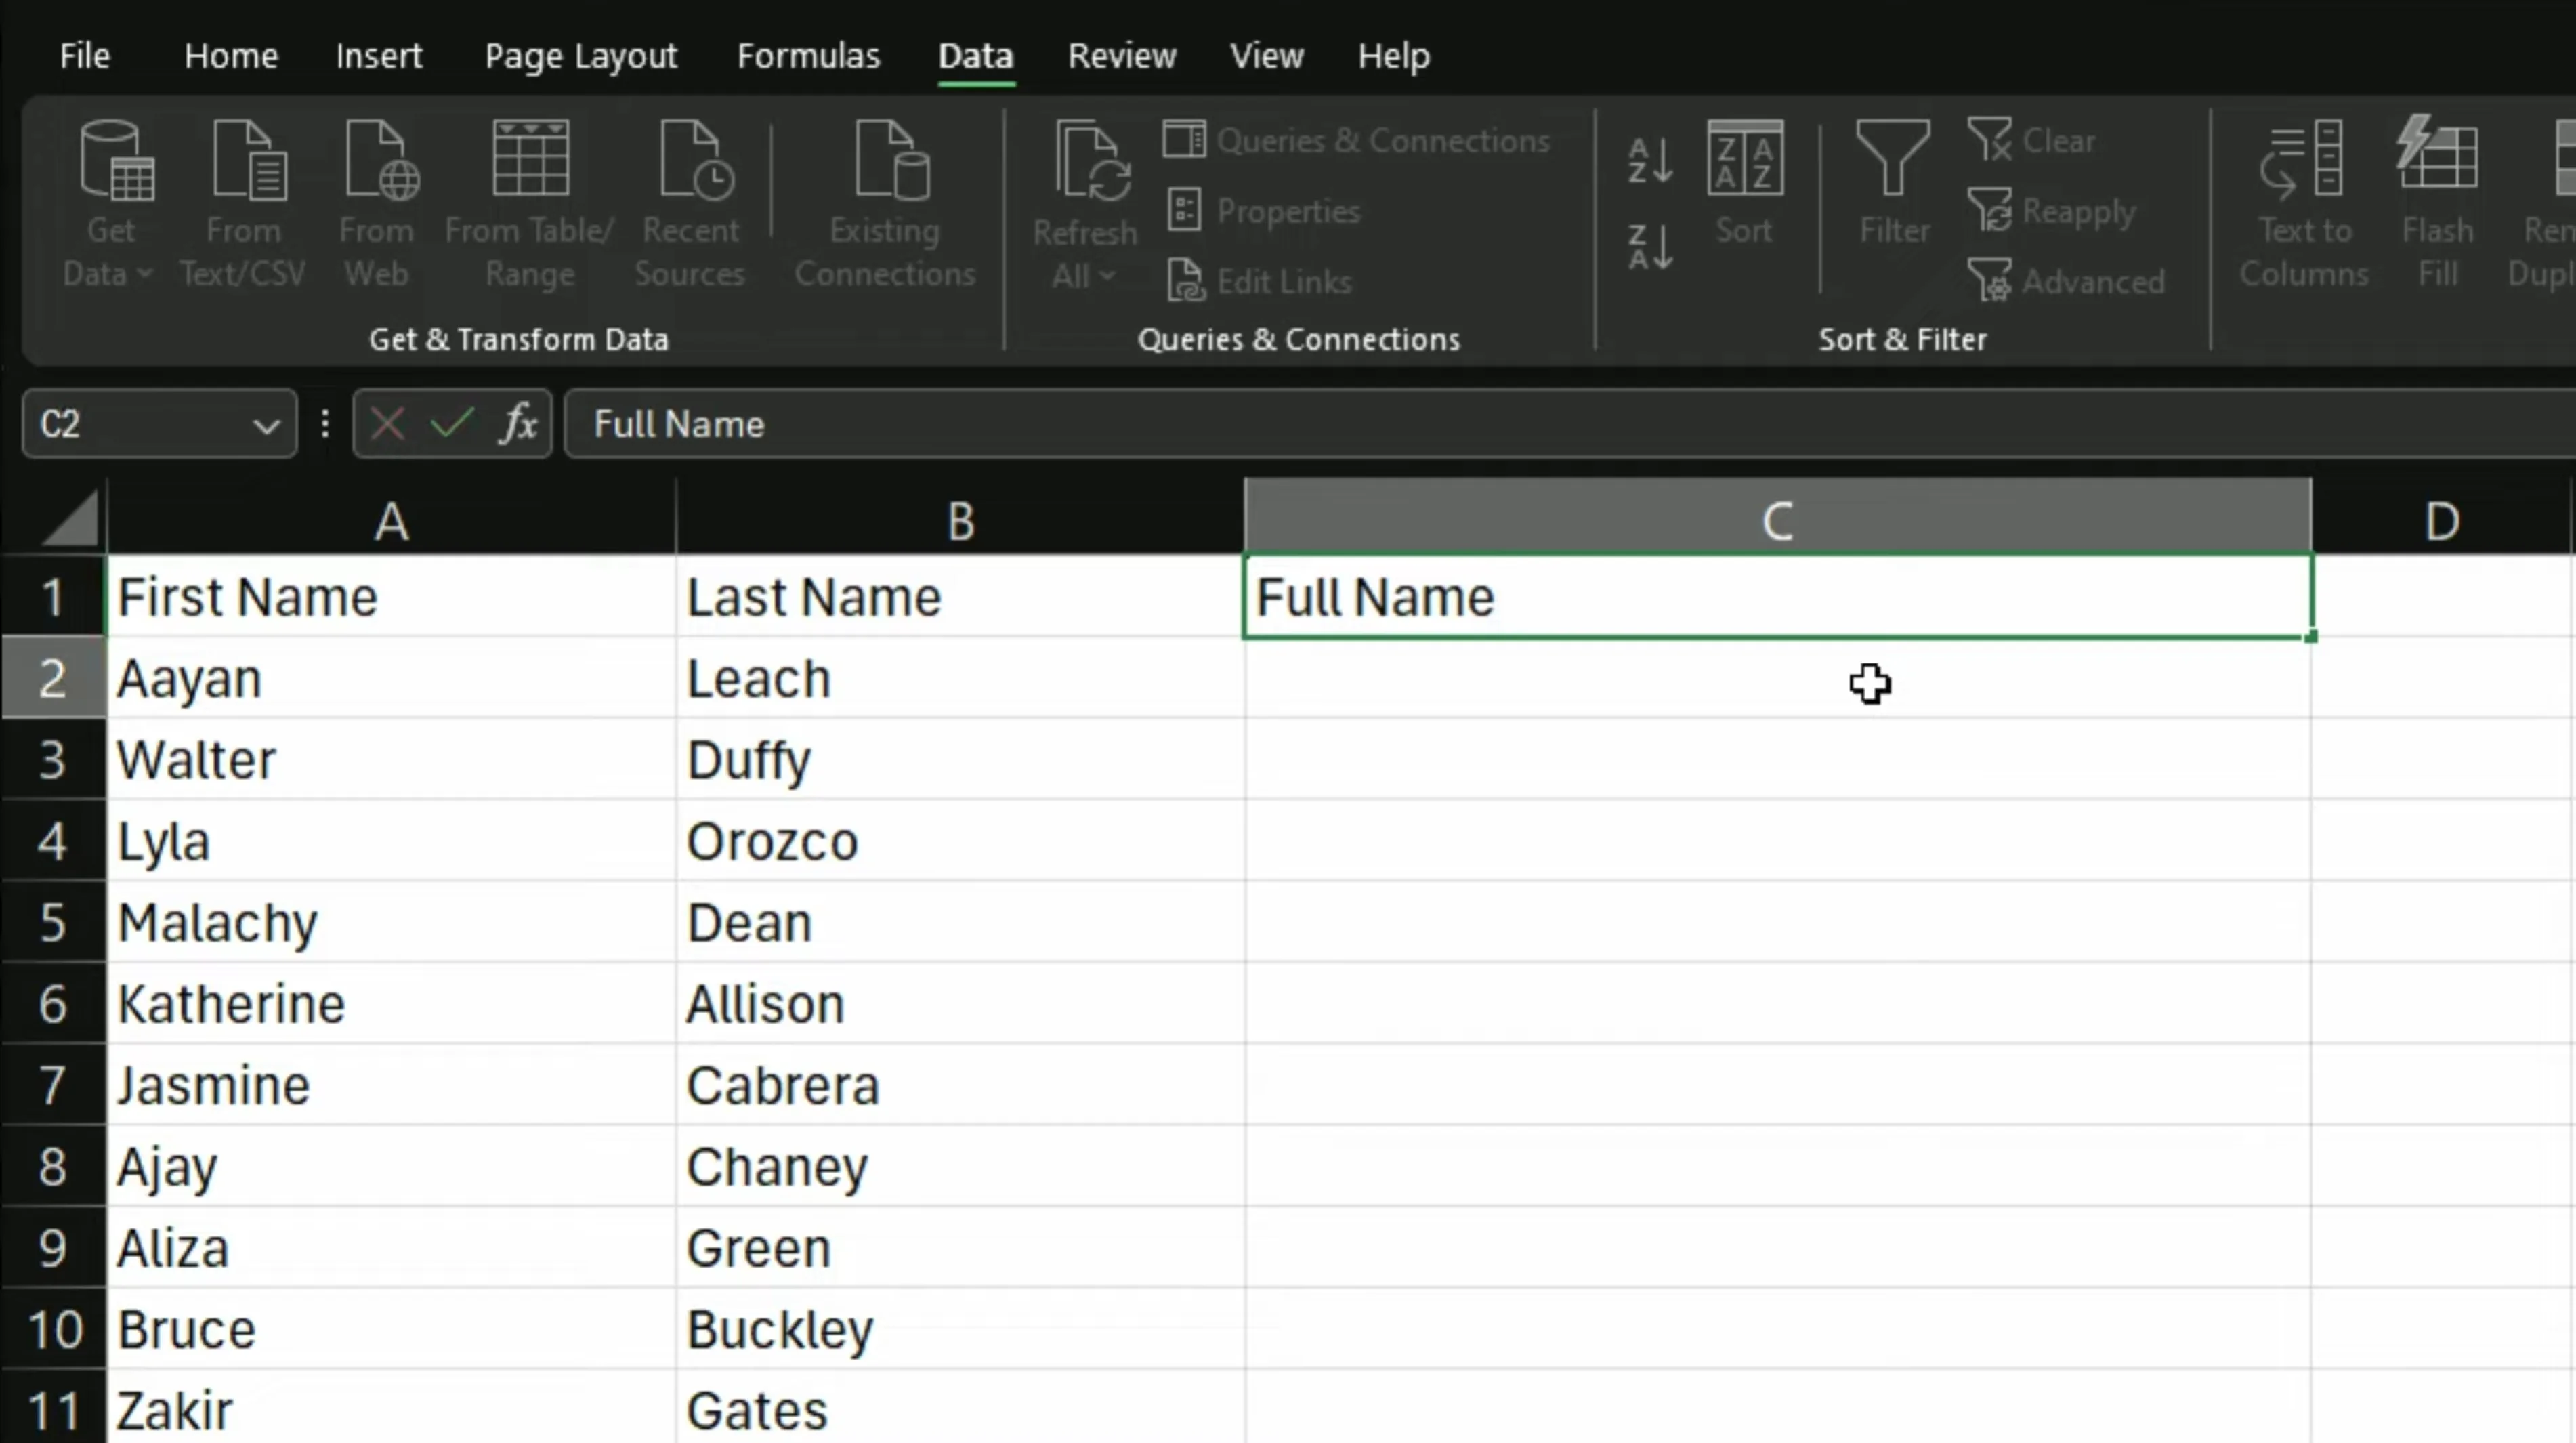Switch to the Insert tab
This screenshot has width=2576, height=1443.
click(379, 56)
